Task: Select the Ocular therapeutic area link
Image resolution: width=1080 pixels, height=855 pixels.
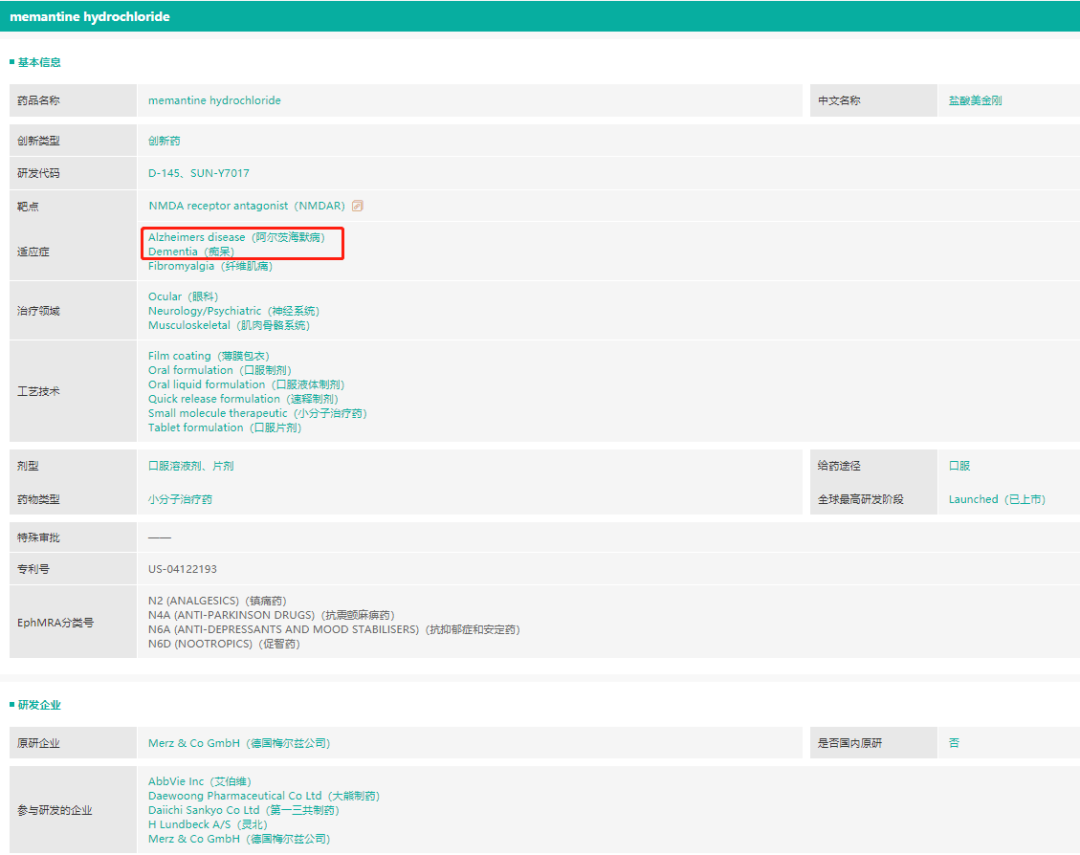Action: pos(183,297)
